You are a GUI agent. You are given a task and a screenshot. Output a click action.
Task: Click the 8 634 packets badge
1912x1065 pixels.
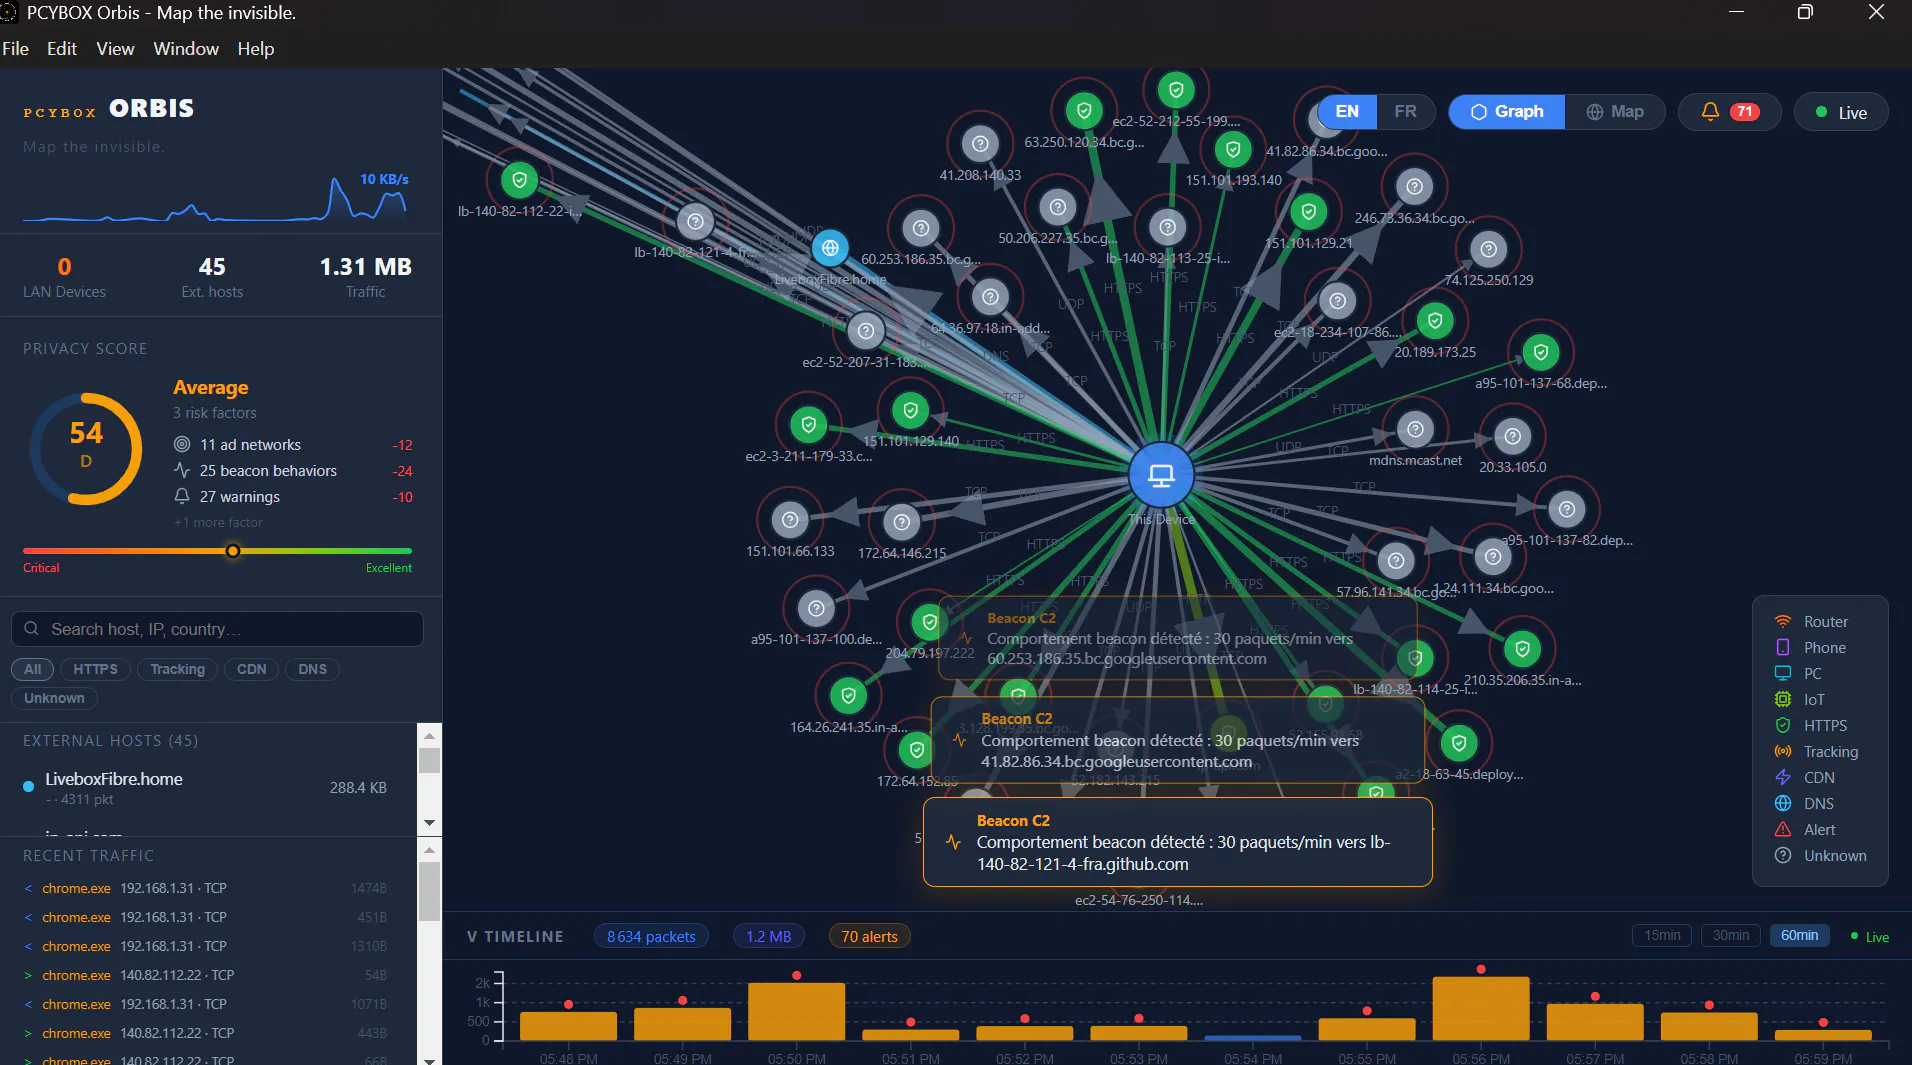651,937
